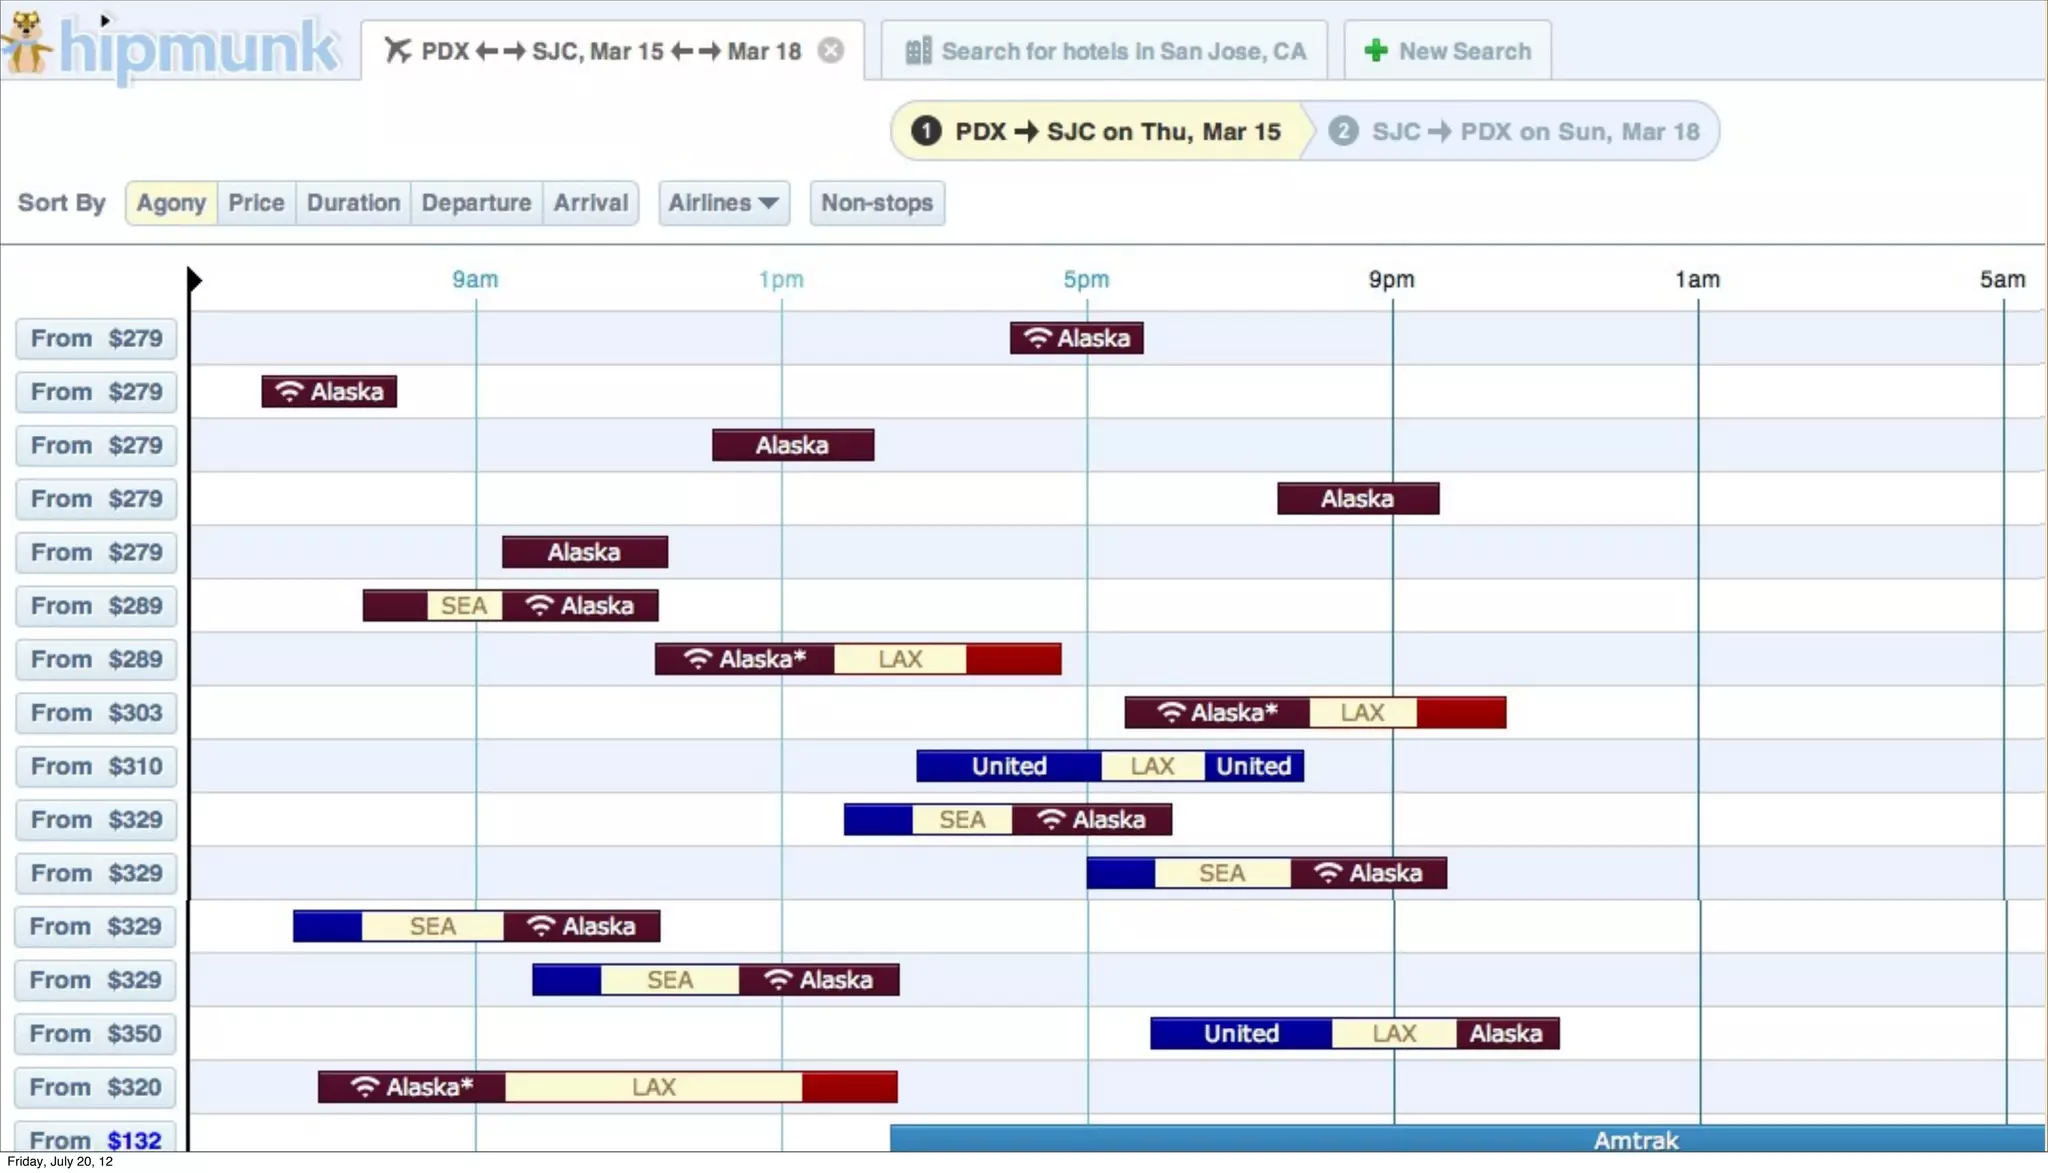2048x1173 pixels.
Task: Sort flights by Agony
Action: pos(171,203)
